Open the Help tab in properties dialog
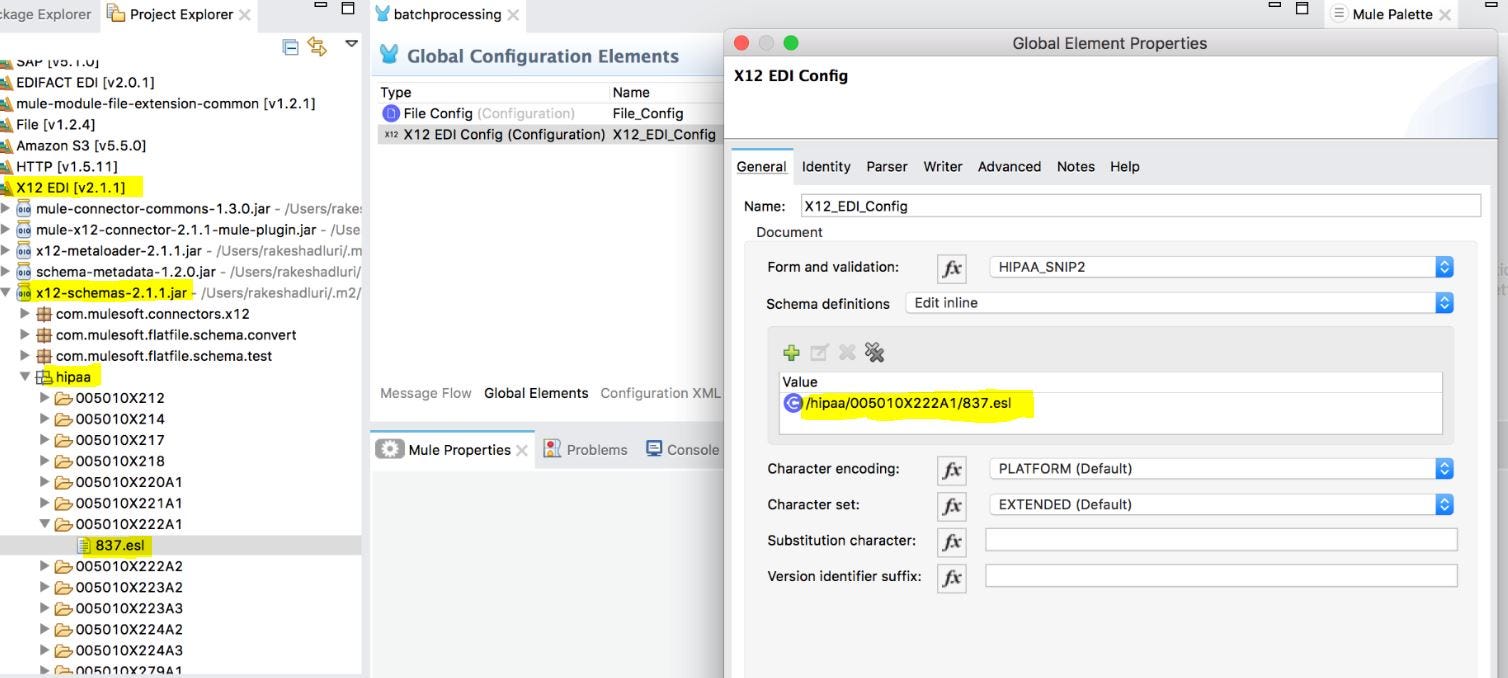This screenshot has height=678, width=1508. point(1125,166)
